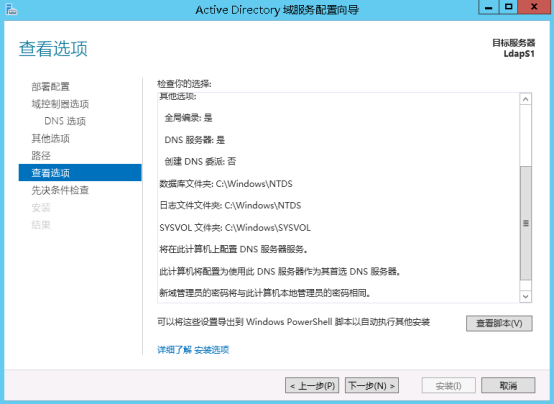Image resolution: width=554 pixels, height=404 pixels.
Task: Jump to 先决条件检查 step
Action: [x=60, y=190]
